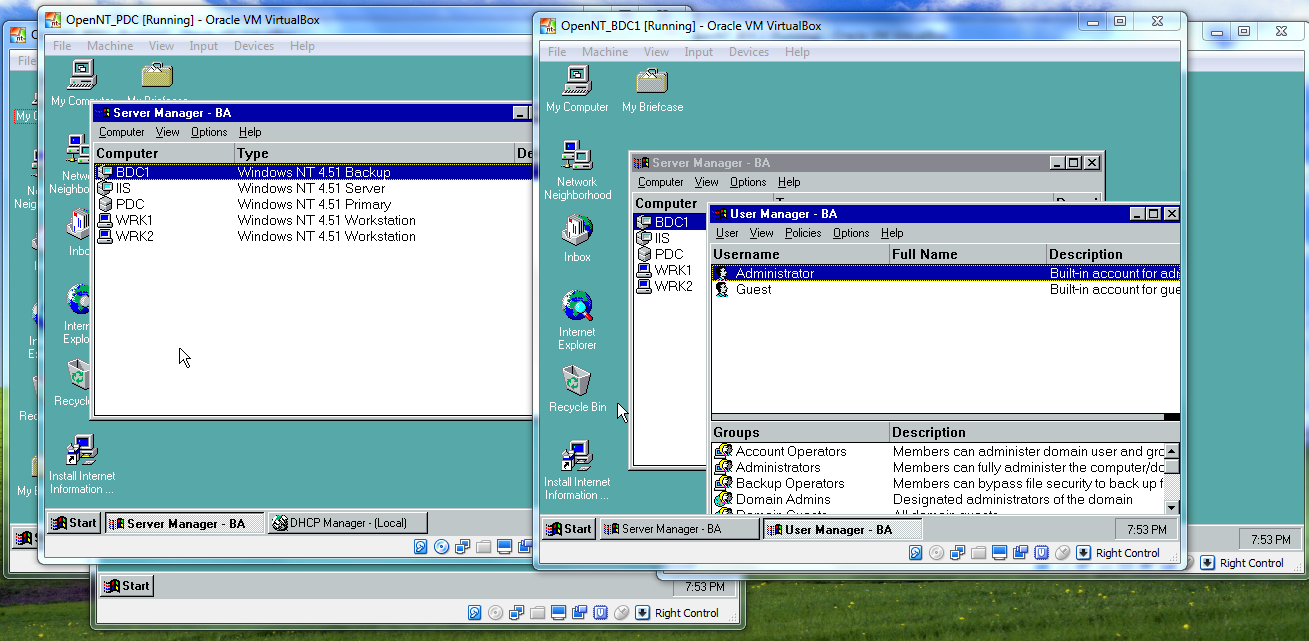Click Groups column header in User Manager
1309x641 pixels.
click(800, 432)
